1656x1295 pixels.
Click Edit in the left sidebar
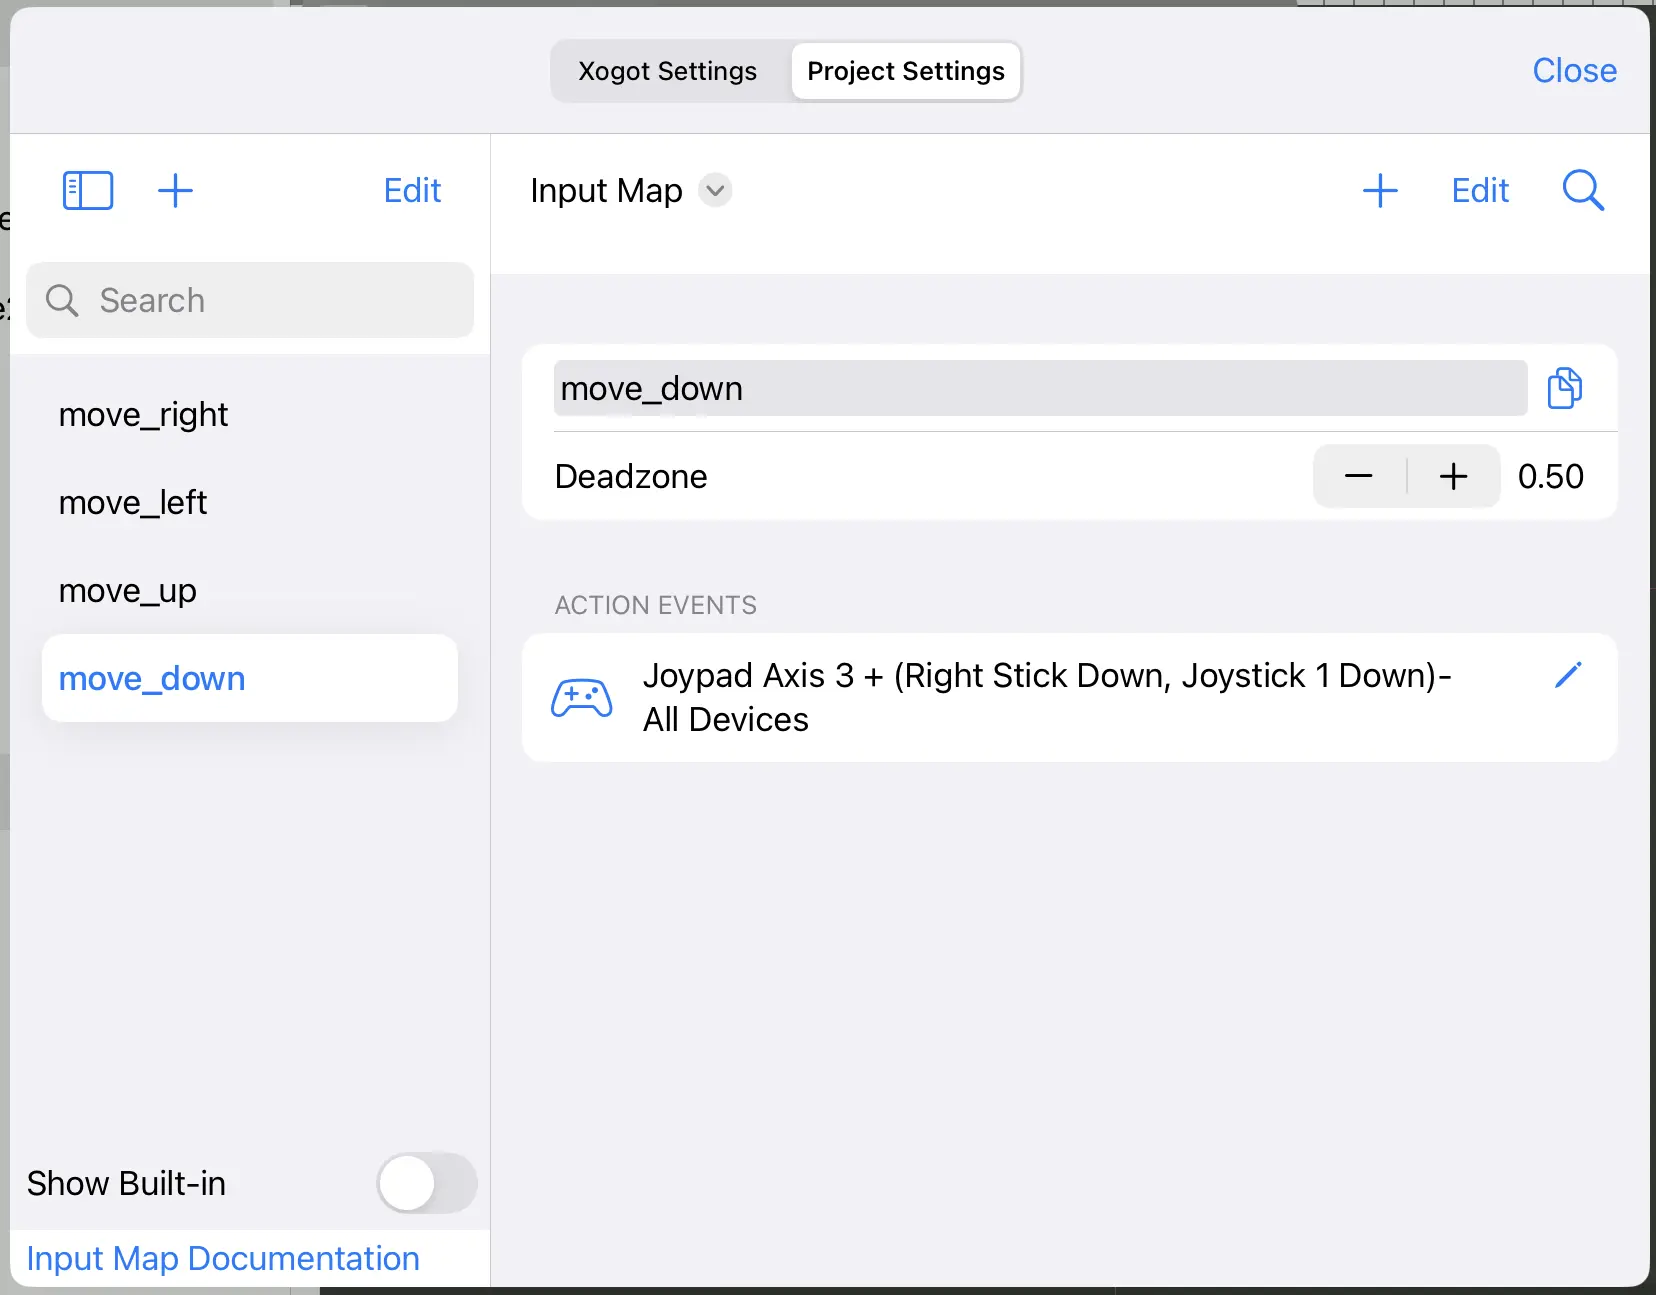pos(412,190)
